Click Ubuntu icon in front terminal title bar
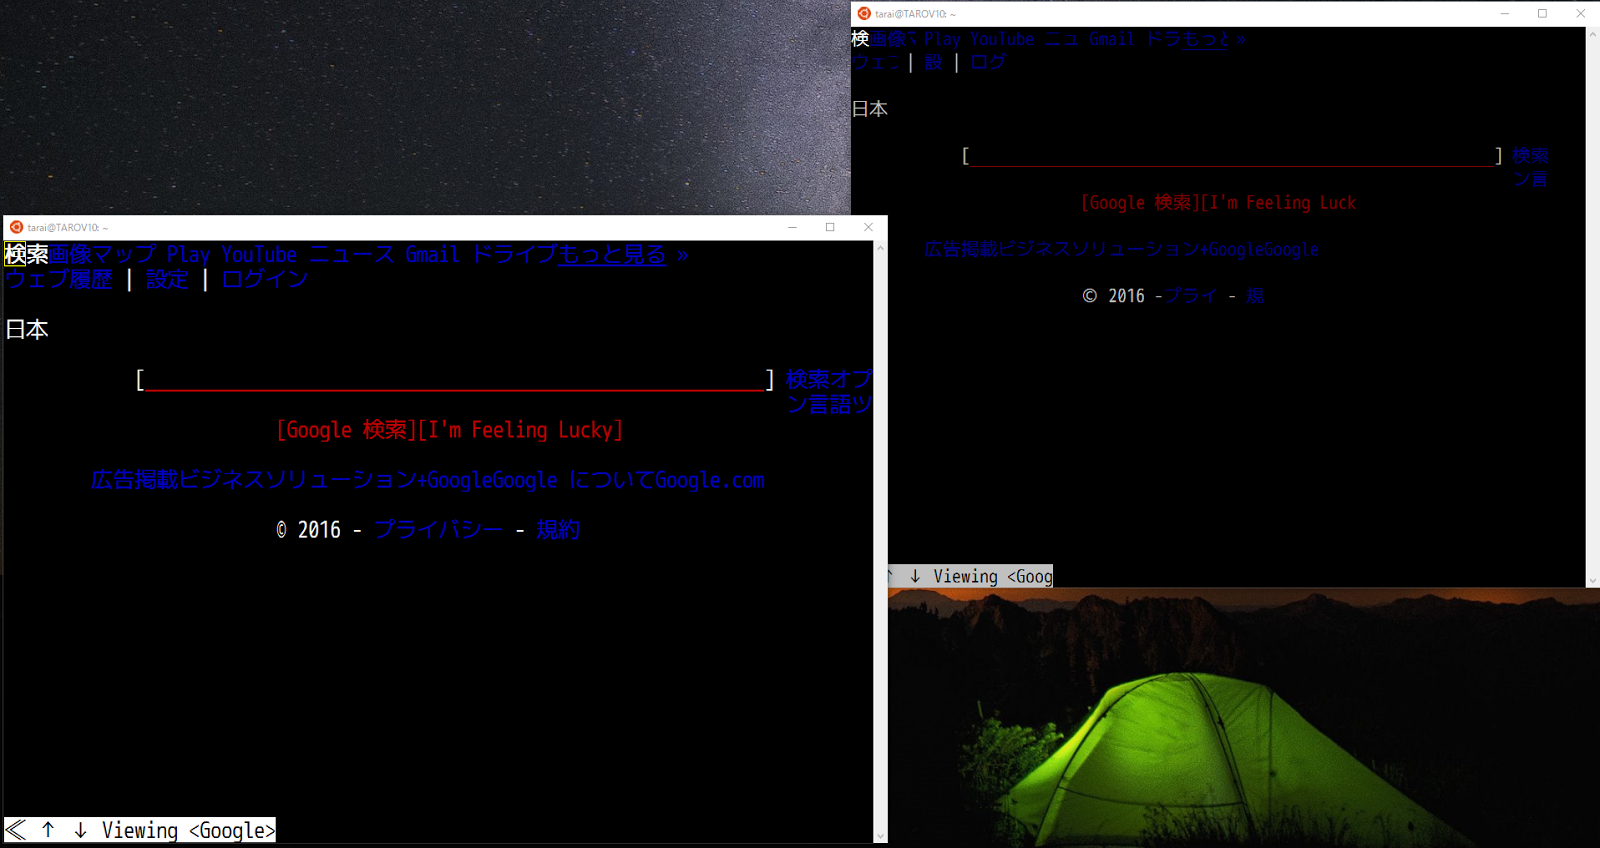This screenshot has width=1600, height=848. (x=16, y=227)
